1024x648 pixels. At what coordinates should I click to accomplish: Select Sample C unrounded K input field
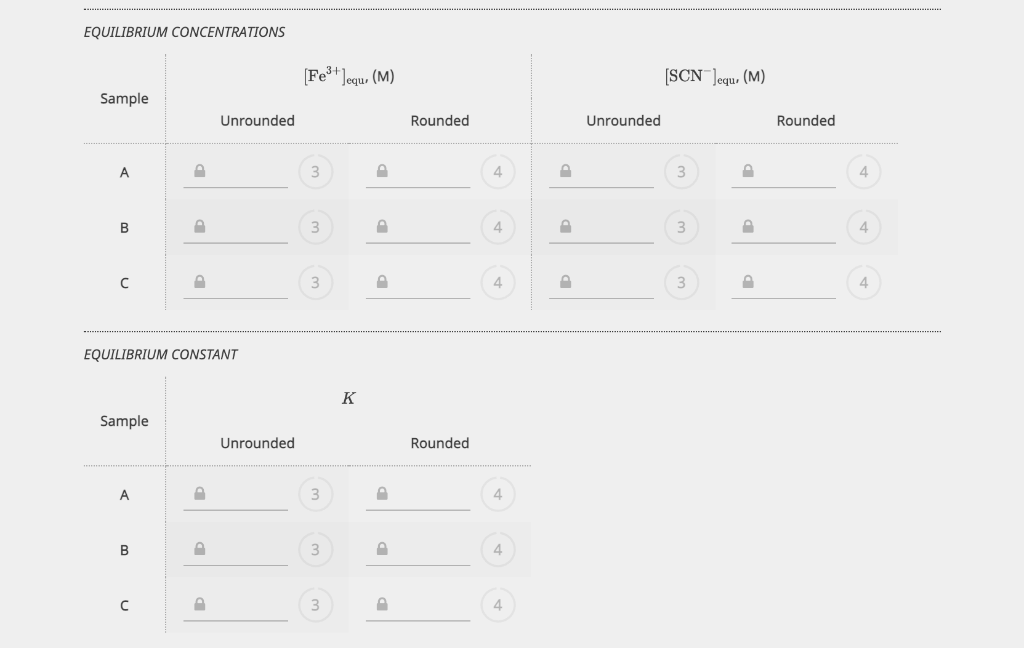tap(235, 606)
